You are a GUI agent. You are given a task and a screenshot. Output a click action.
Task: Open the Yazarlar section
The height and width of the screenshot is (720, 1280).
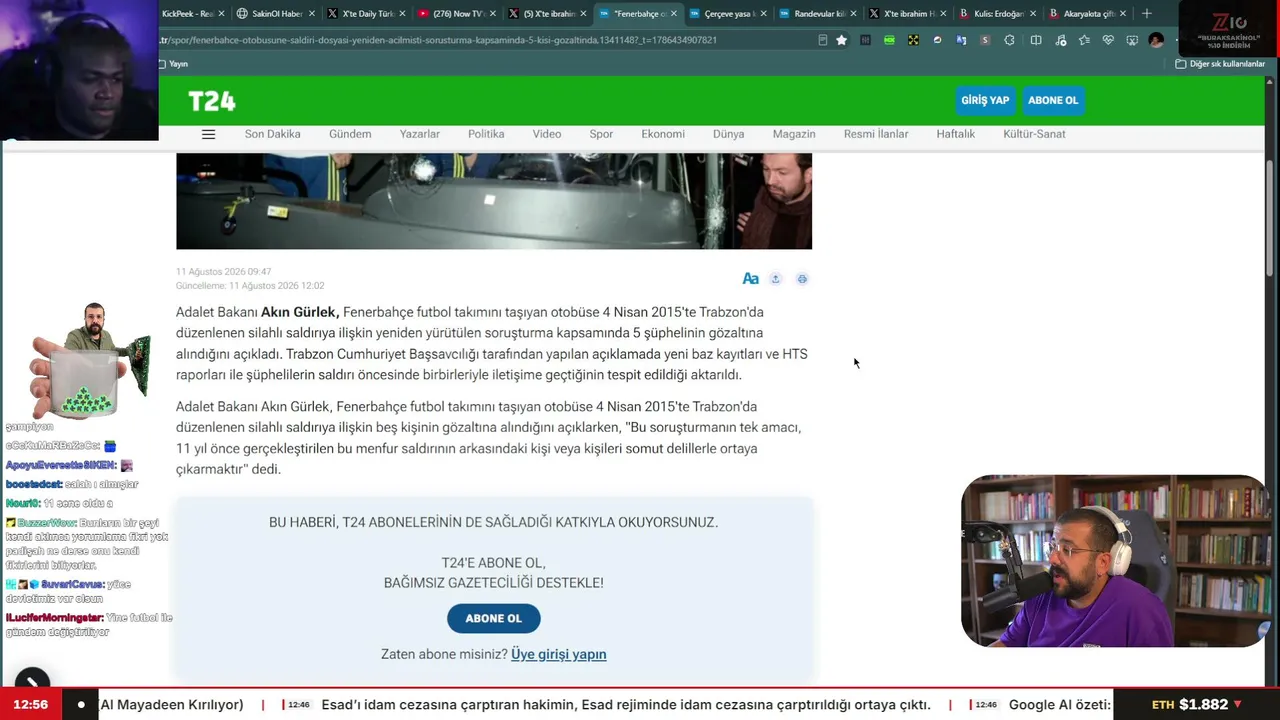[x=420, y=134]
